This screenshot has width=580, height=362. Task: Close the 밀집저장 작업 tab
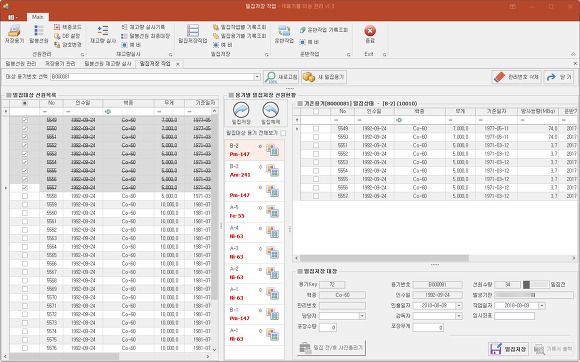[178, 64]
